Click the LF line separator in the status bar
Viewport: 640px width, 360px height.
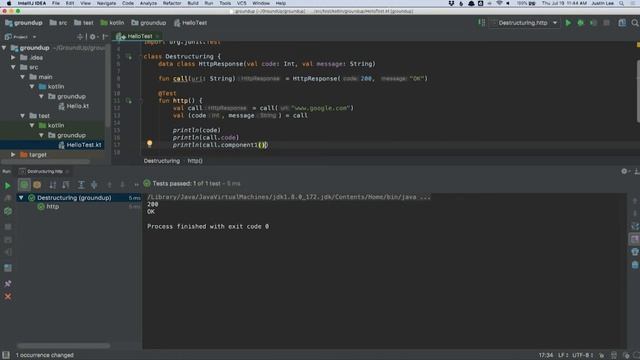(x=563, y=355)
